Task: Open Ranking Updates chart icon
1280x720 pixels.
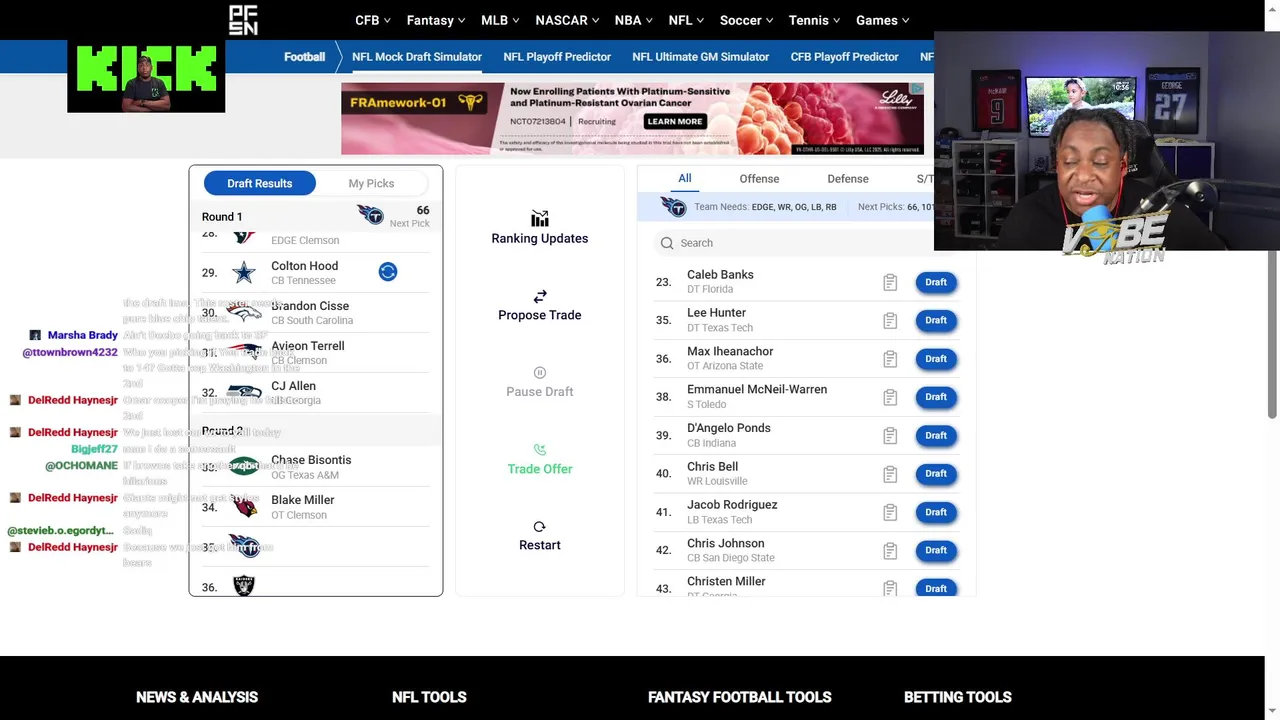Action: 540,219
